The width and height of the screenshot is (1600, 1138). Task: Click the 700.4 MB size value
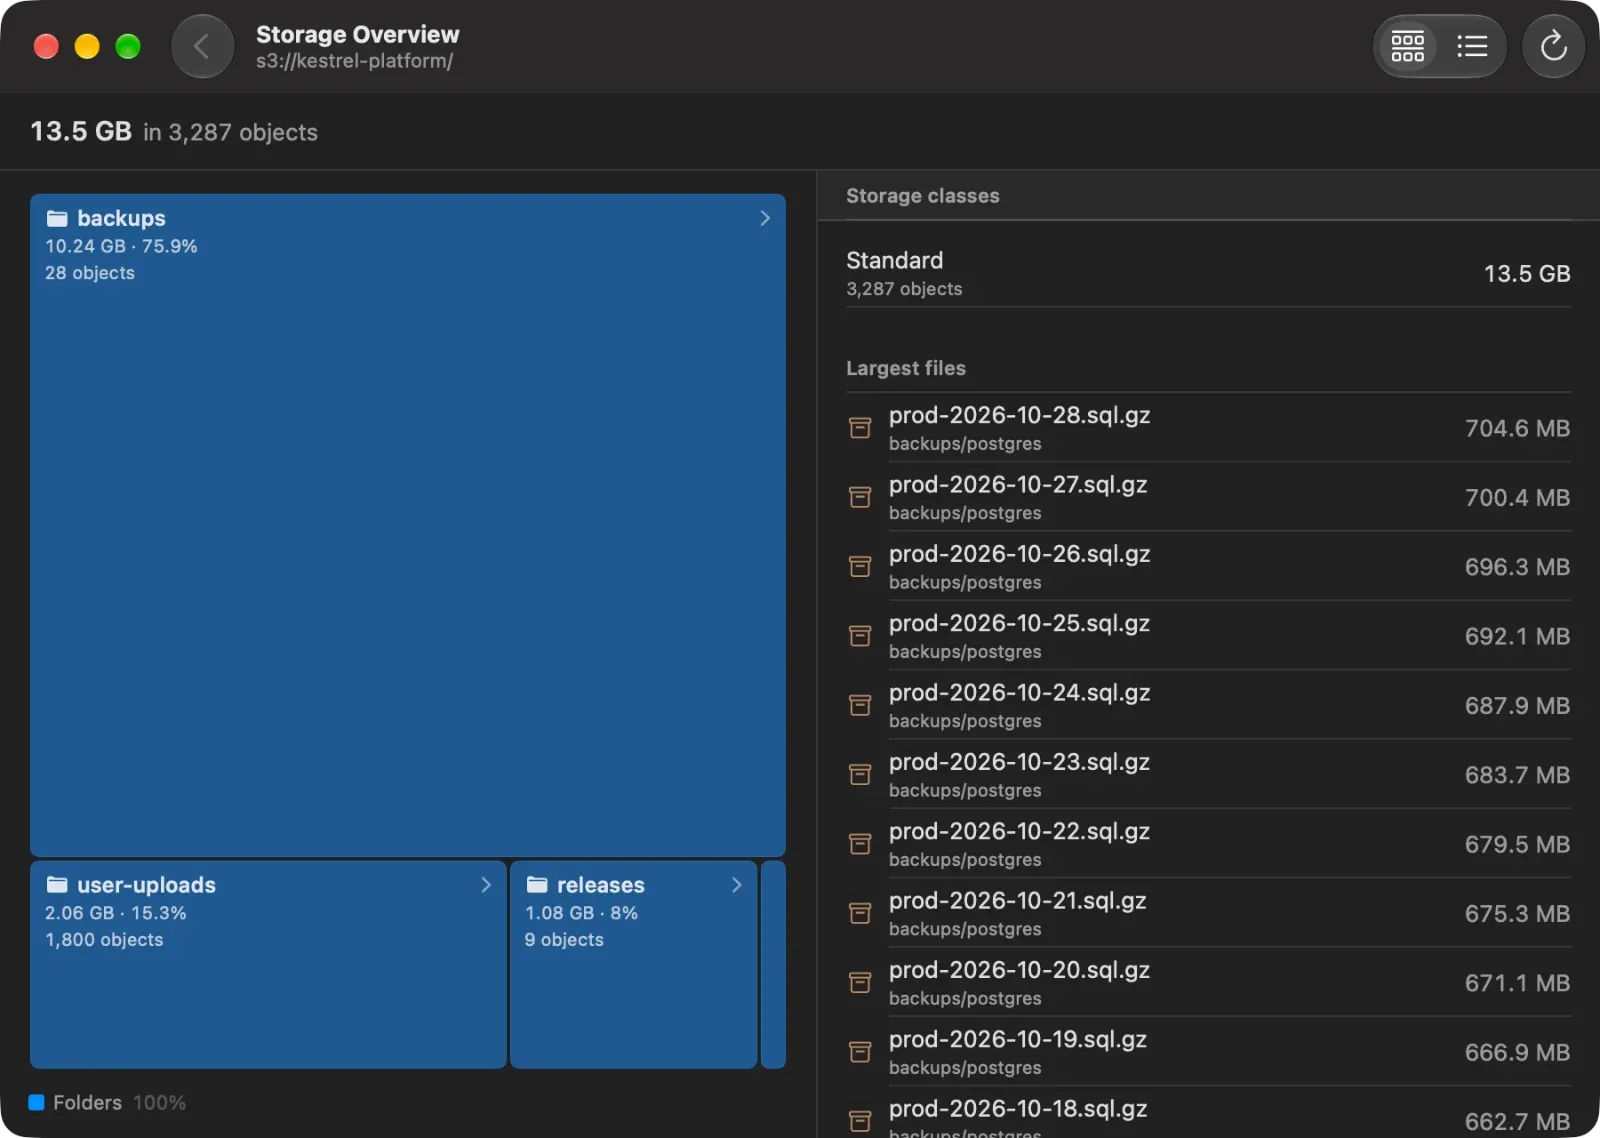pos(1517,497)
